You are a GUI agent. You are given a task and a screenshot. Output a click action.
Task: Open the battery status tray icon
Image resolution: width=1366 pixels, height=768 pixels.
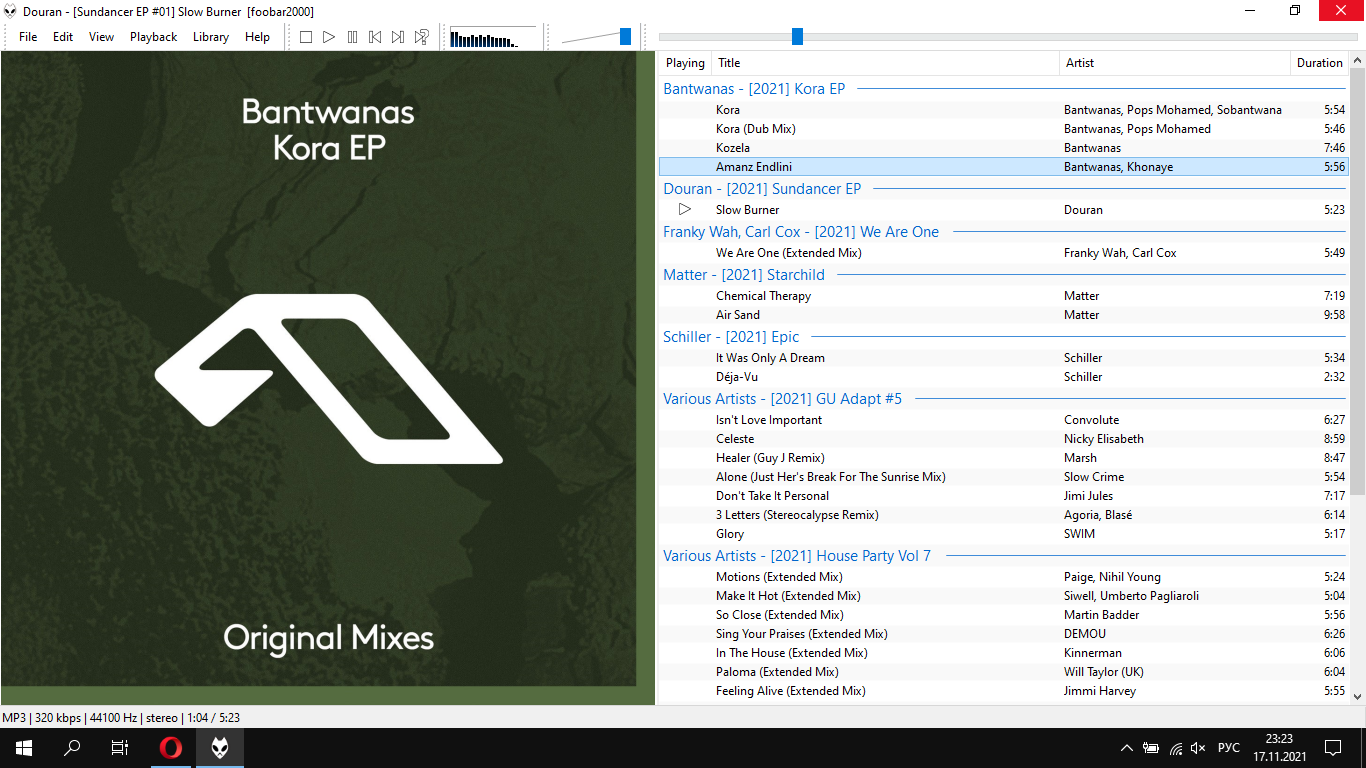click(x=1151, y=748)
